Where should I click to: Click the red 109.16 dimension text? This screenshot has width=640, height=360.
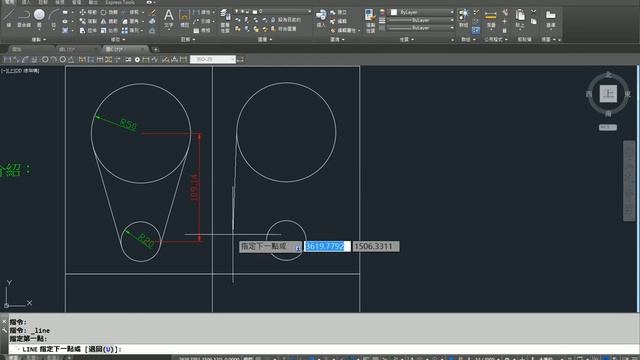tap(195, 188)
